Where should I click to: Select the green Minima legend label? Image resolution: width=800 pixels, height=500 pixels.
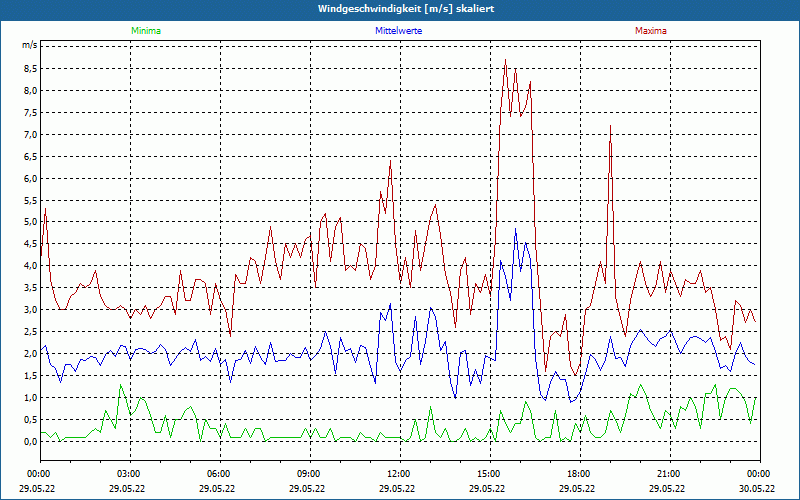pos(146,31)
